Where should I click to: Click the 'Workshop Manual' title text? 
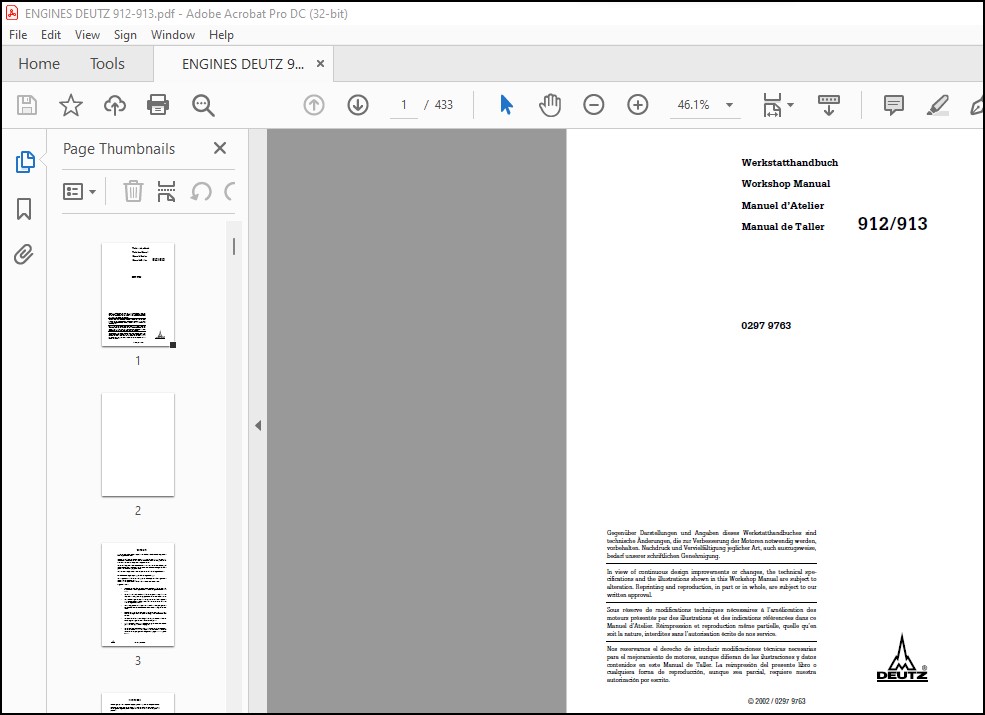tap(785, 183)
